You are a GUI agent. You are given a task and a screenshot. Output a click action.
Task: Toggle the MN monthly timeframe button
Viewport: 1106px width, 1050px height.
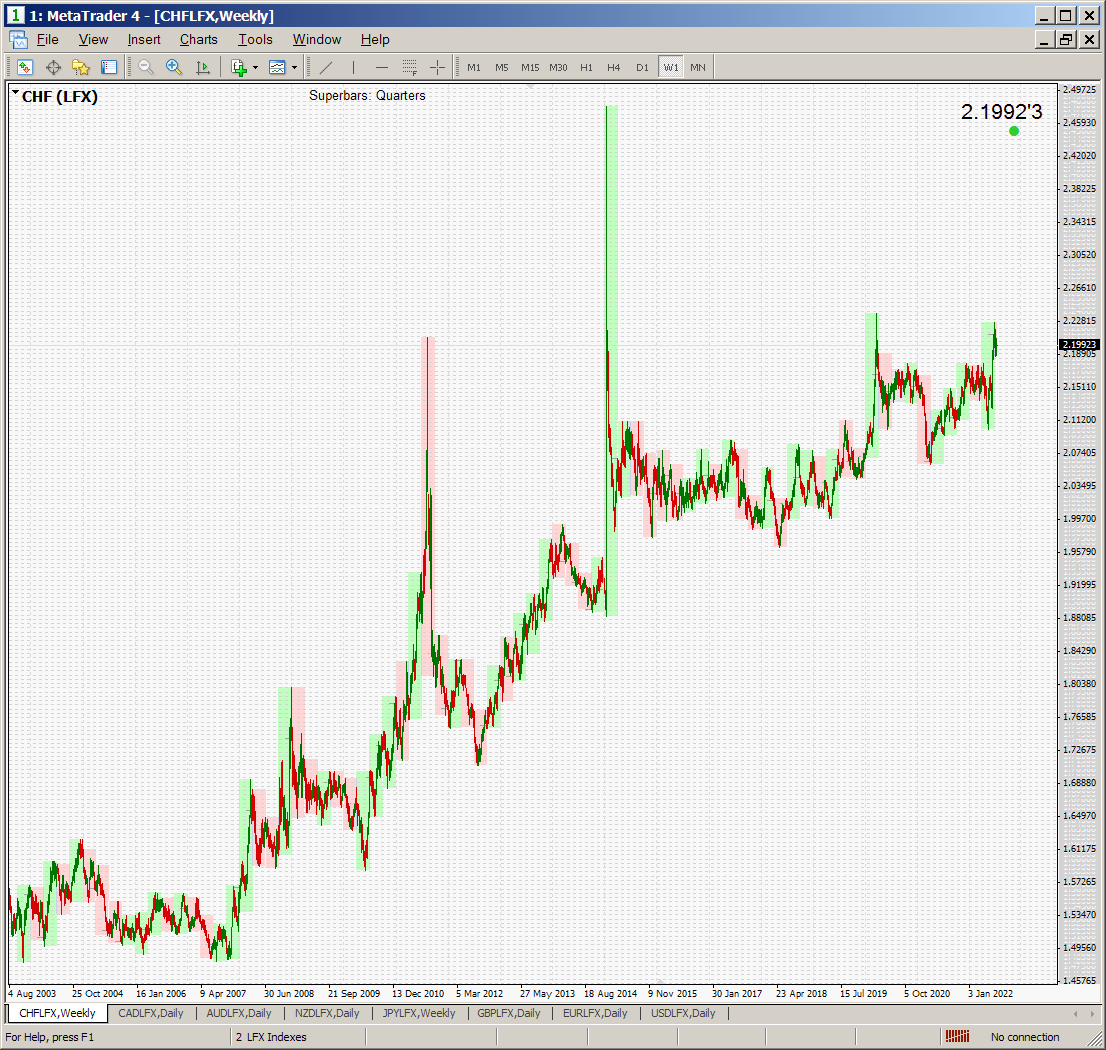click(697, 67)
